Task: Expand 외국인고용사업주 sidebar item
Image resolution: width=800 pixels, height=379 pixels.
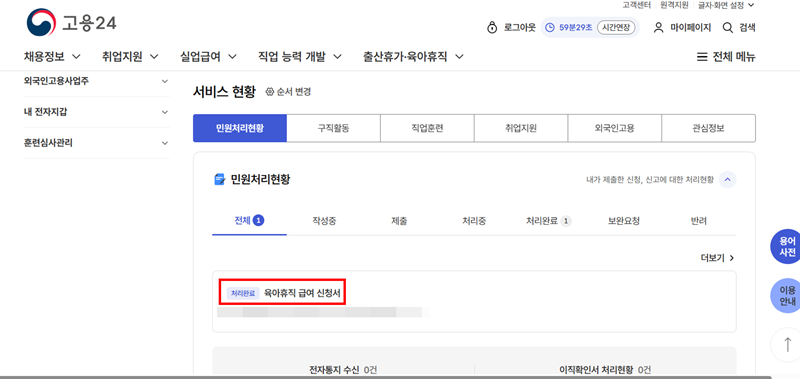Action: click(96, 81)
